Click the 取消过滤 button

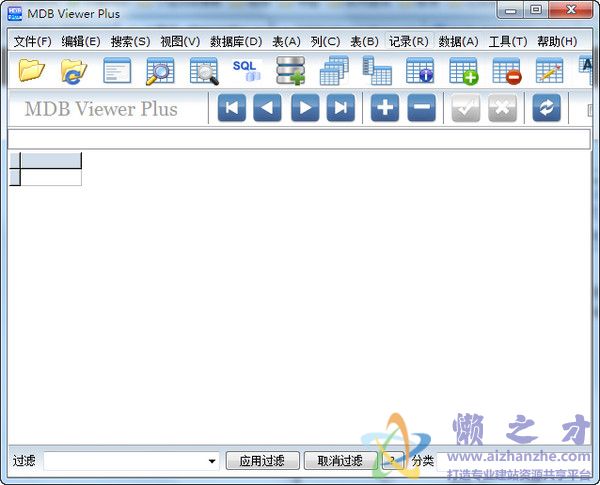point(341,461)
